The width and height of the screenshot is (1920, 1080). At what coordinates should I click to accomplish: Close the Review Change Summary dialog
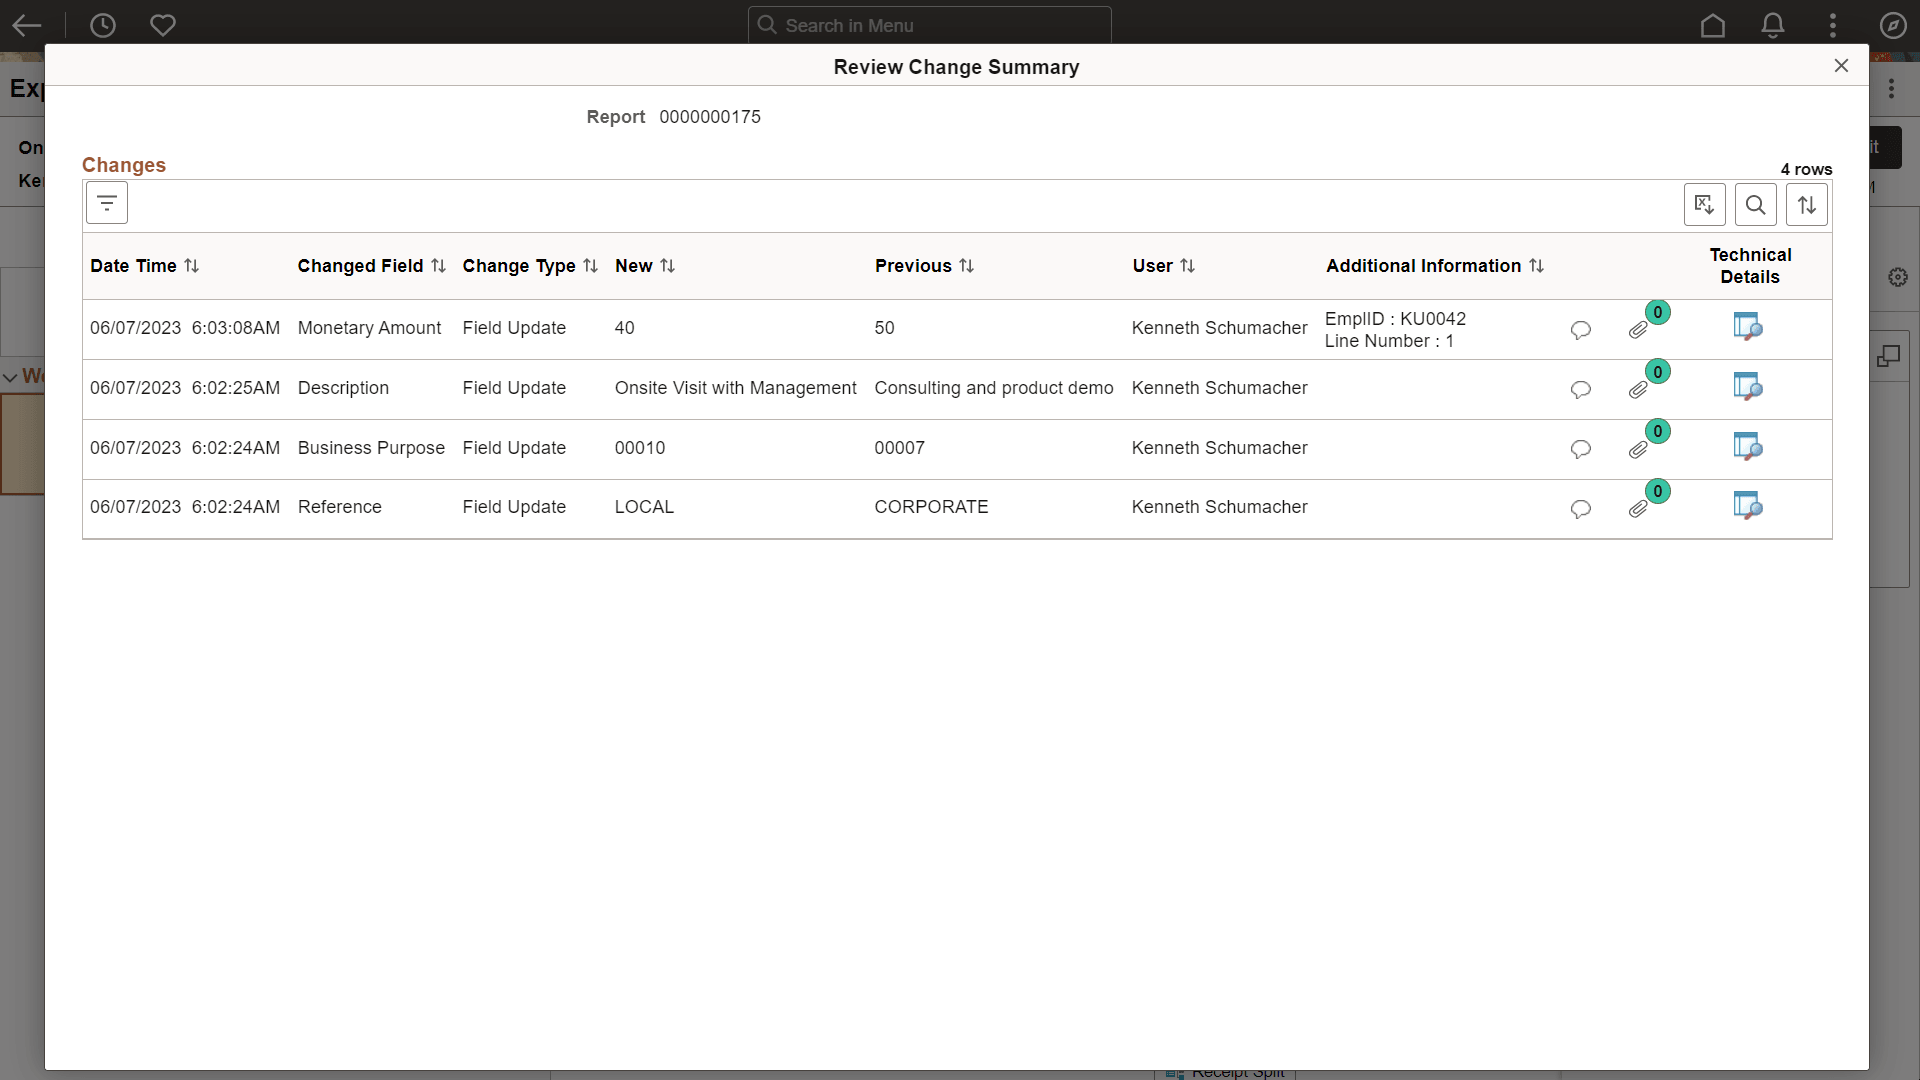pos(1841,65)
